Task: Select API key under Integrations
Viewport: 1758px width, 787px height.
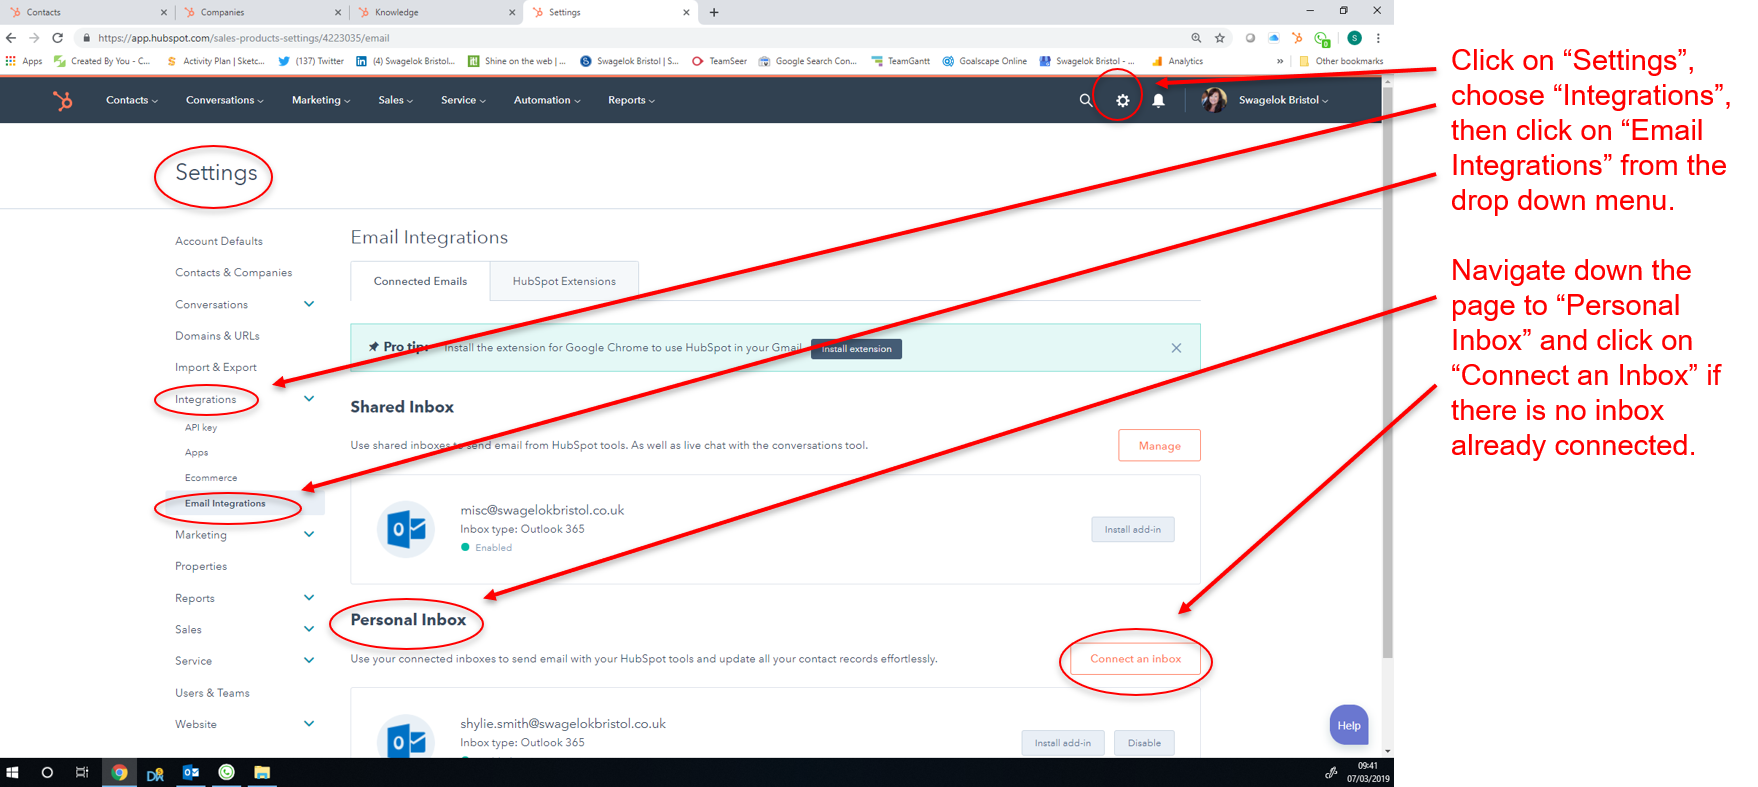Action: pos(201,427)
